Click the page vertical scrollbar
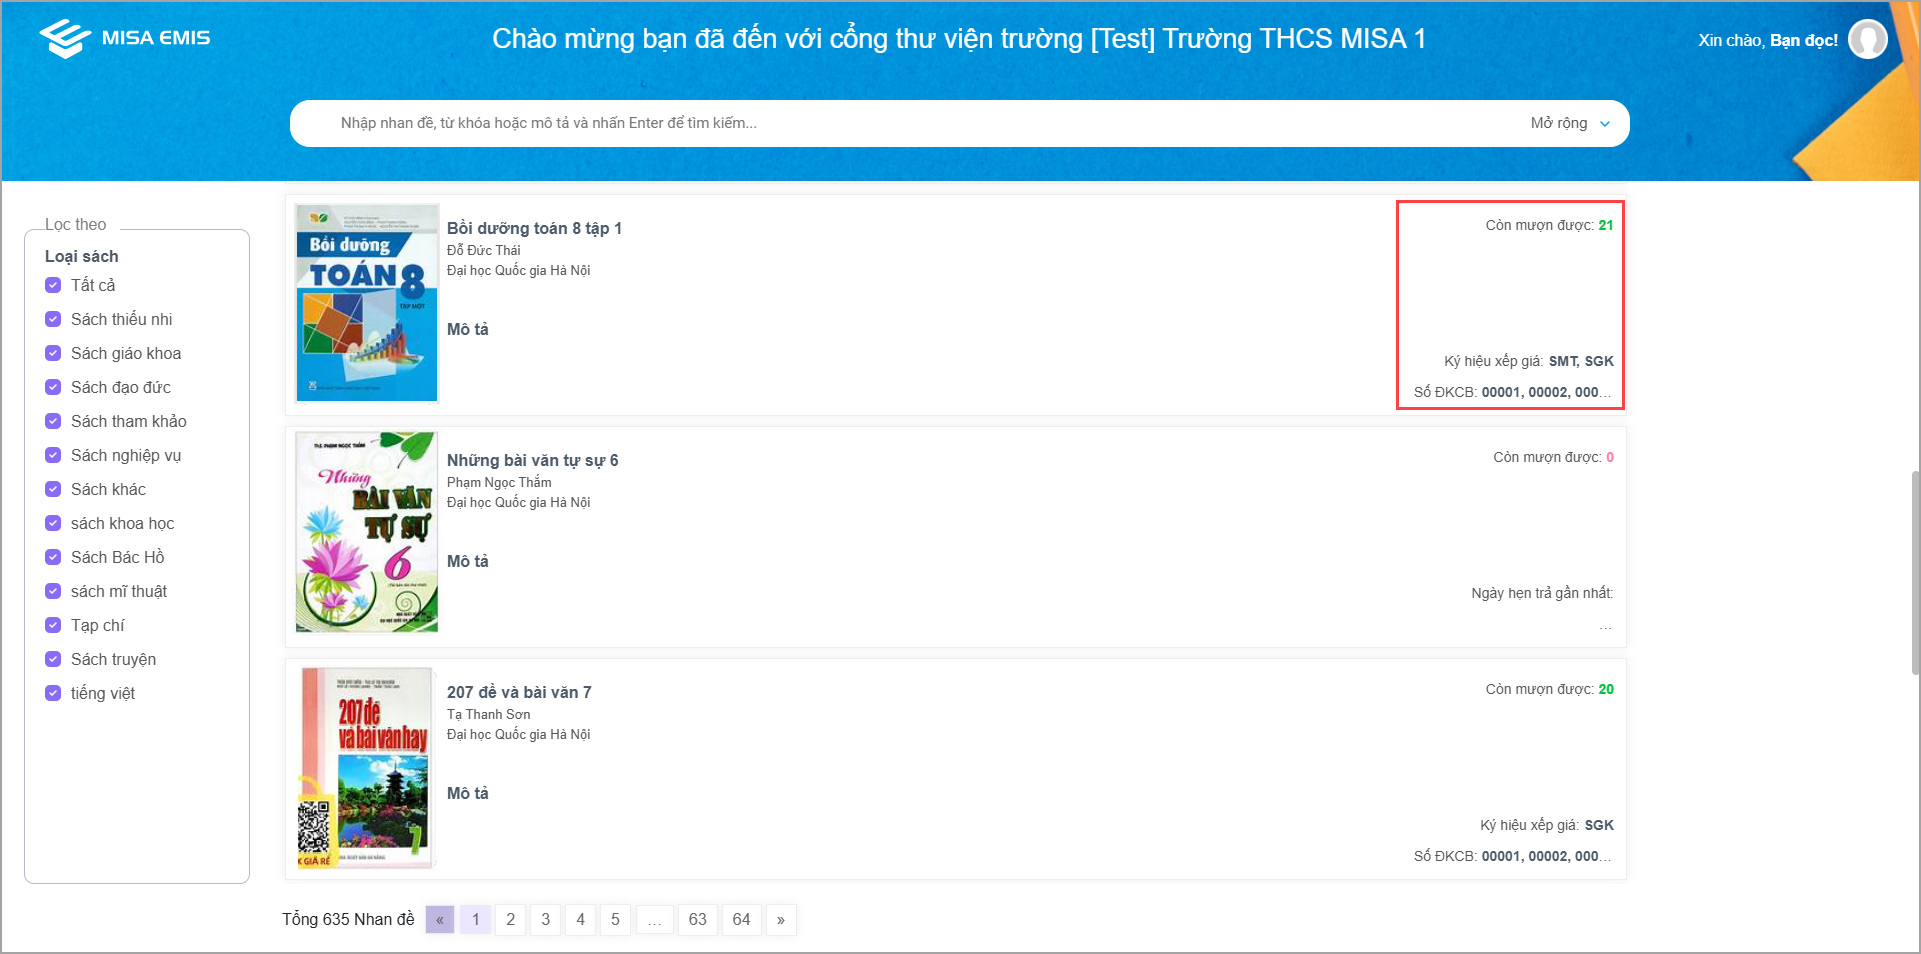This screenshot has height=954, width=1921. [x=1915, y=572]
